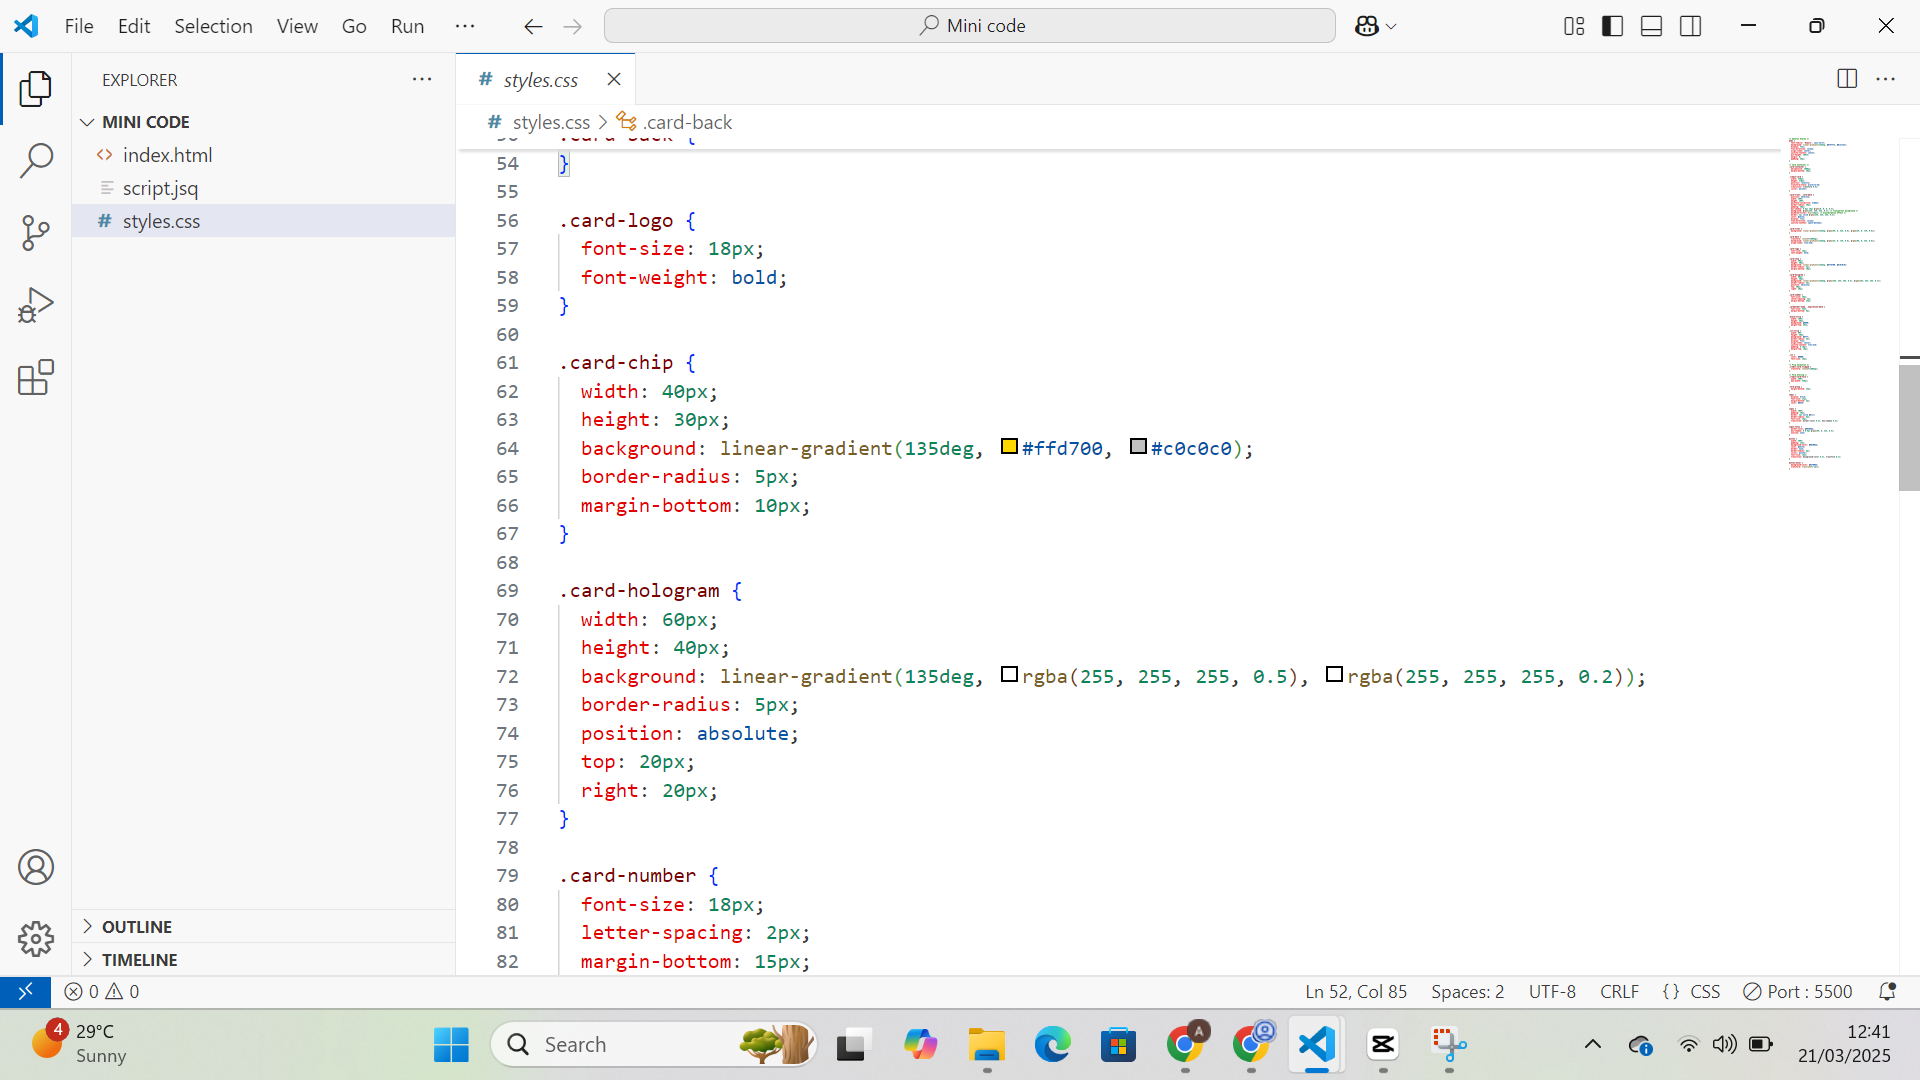Open the Selection menu
The height and width of the screenshot is (1080, 1920).
click(x=213, y=26)
